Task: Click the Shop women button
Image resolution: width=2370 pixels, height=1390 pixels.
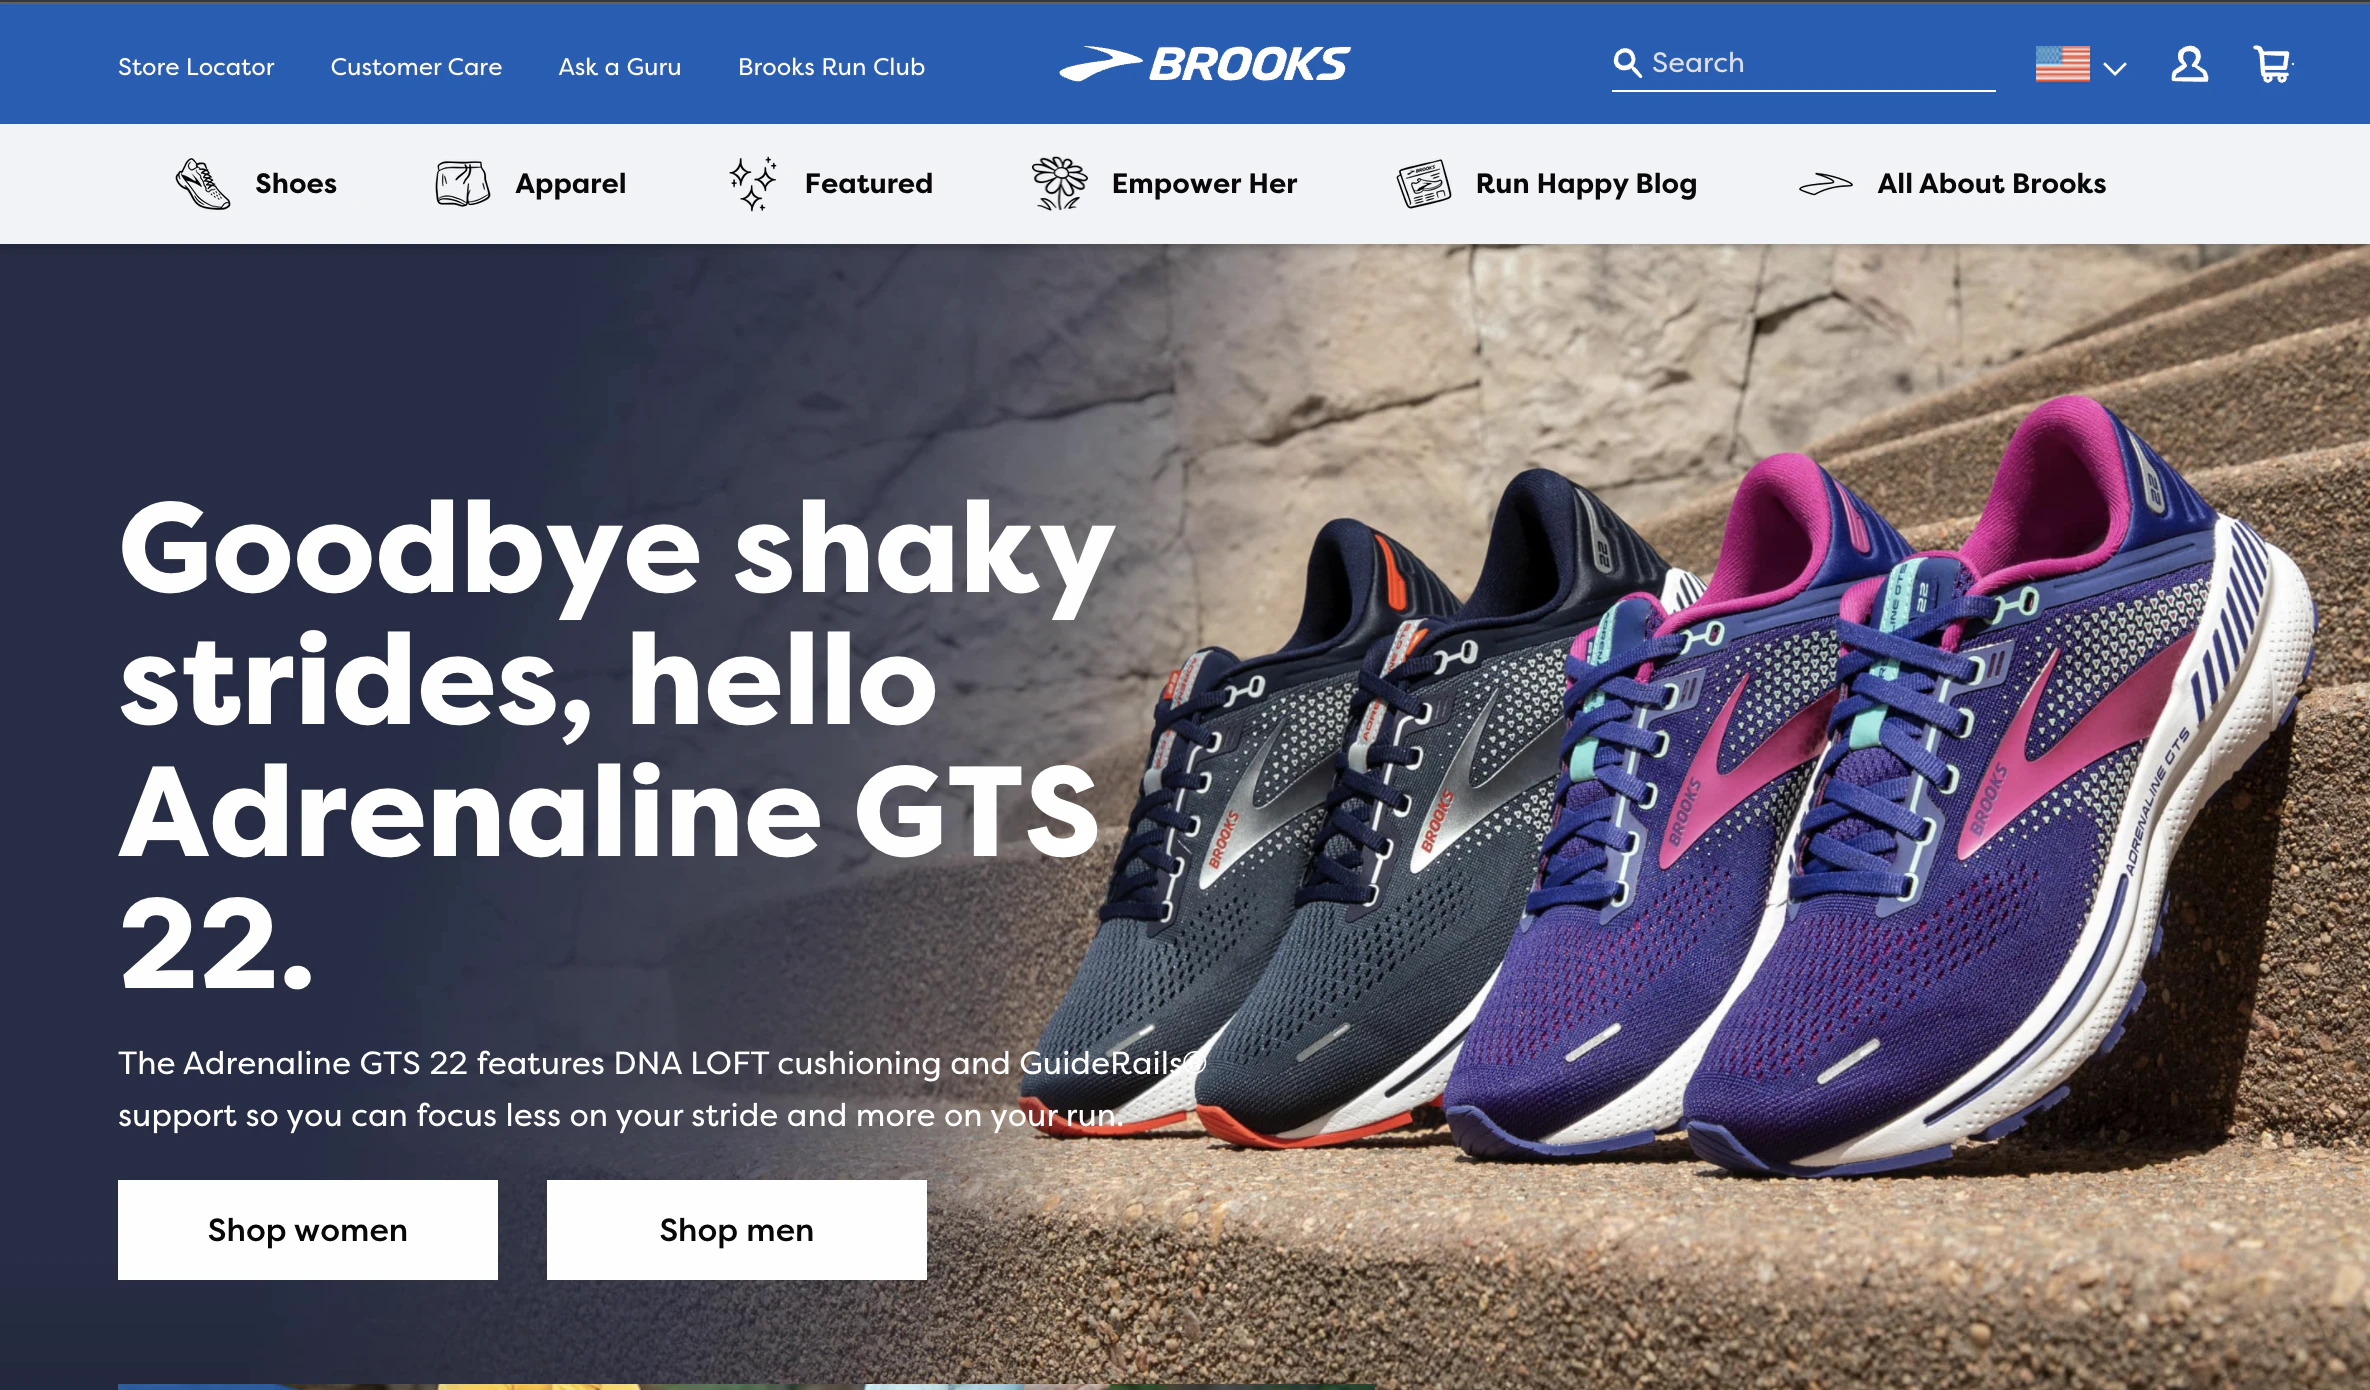Action: [x=308, y=1230]
